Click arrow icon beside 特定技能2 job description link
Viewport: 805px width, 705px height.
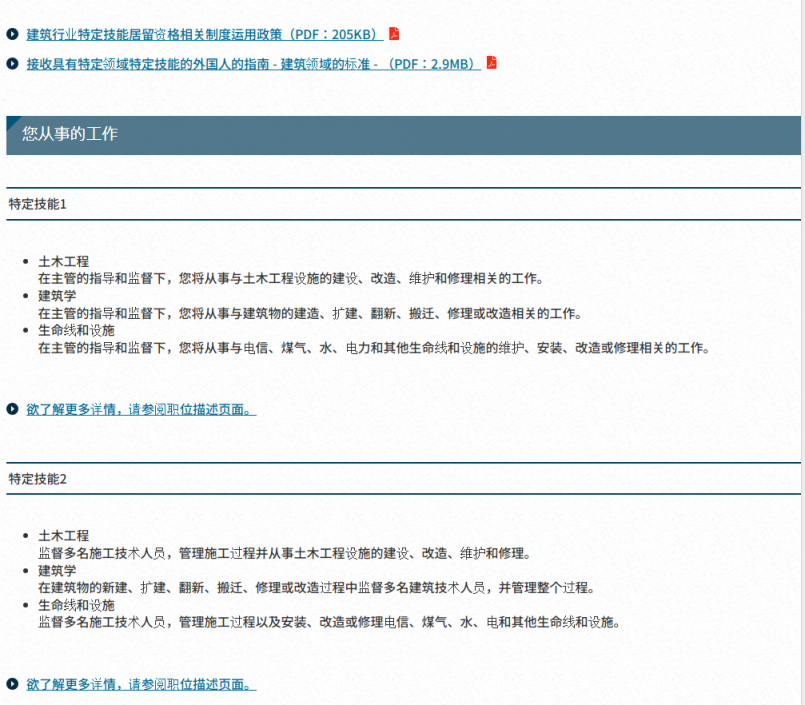[x=12, y=684]
